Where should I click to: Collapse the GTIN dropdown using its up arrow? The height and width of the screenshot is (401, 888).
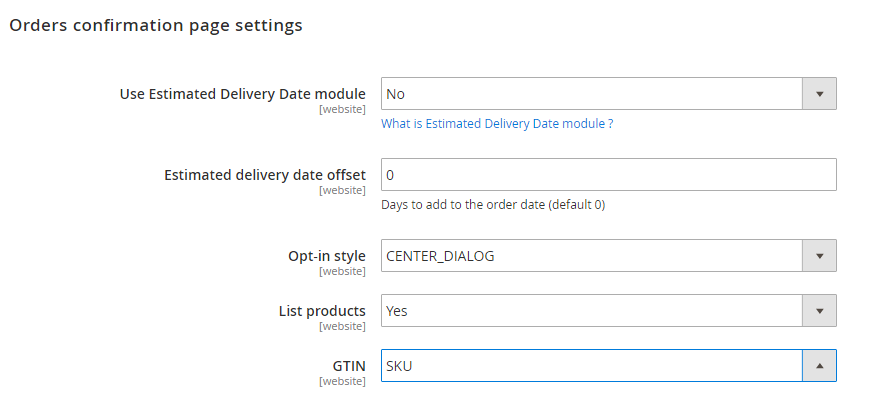819,366
